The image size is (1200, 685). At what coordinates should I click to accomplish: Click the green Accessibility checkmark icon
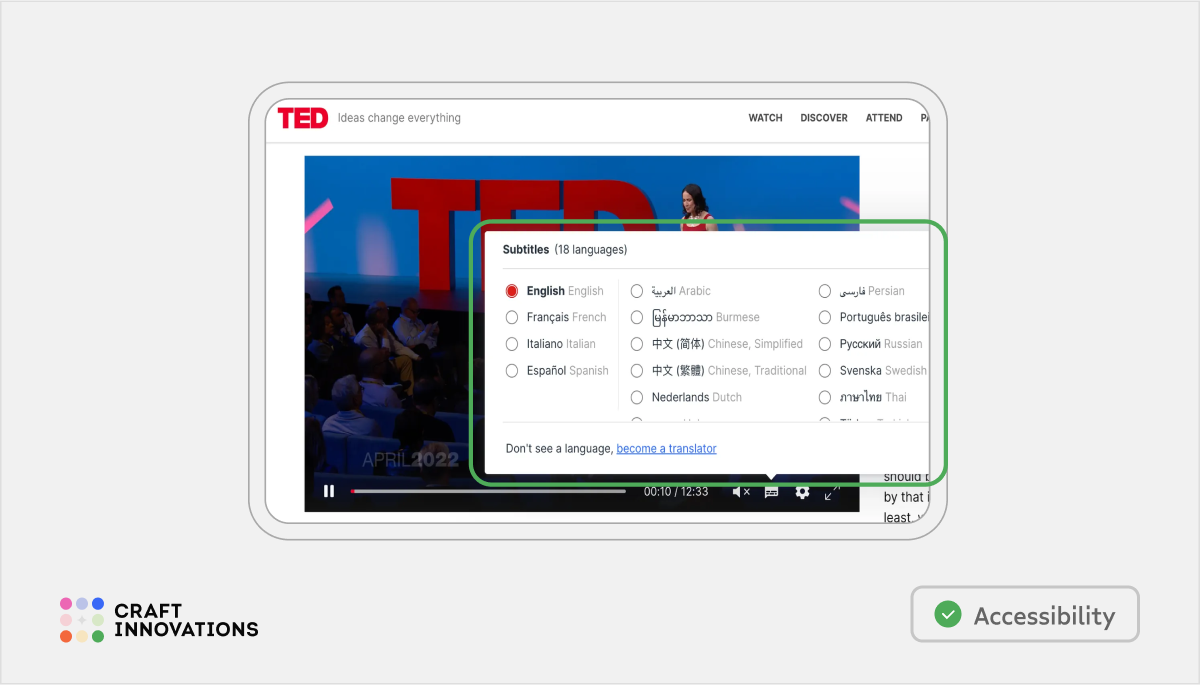pyautogui.click(x=947, y=615)
